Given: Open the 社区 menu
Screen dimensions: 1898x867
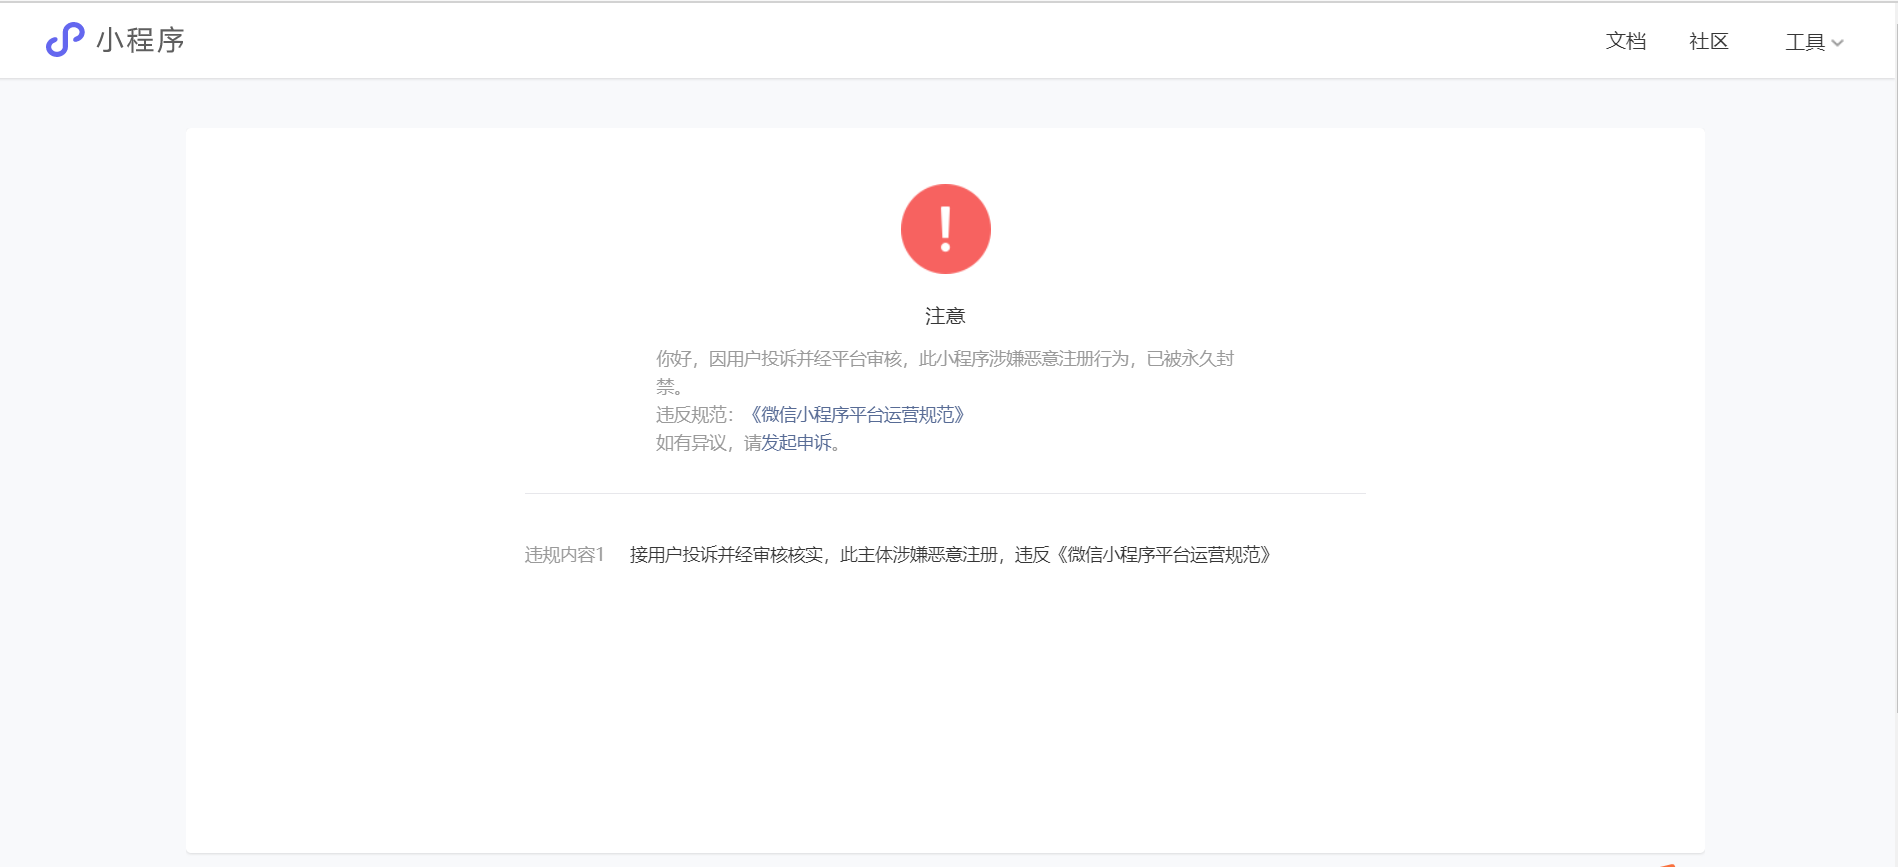Looking at the screenshot, I should [1709, 41].
